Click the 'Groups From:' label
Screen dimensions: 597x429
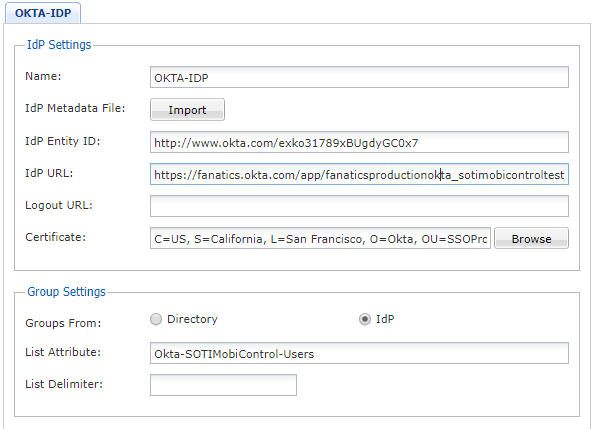[x=63, y=323]
